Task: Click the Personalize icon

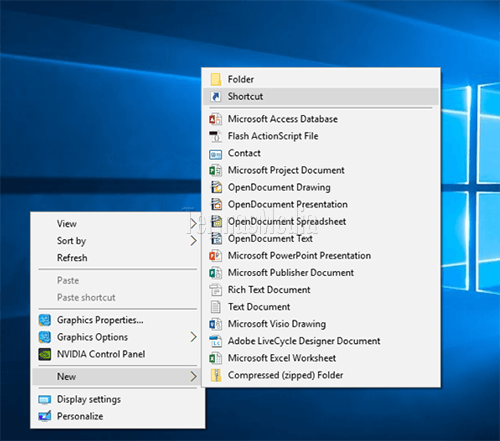Action: (45, 416)
